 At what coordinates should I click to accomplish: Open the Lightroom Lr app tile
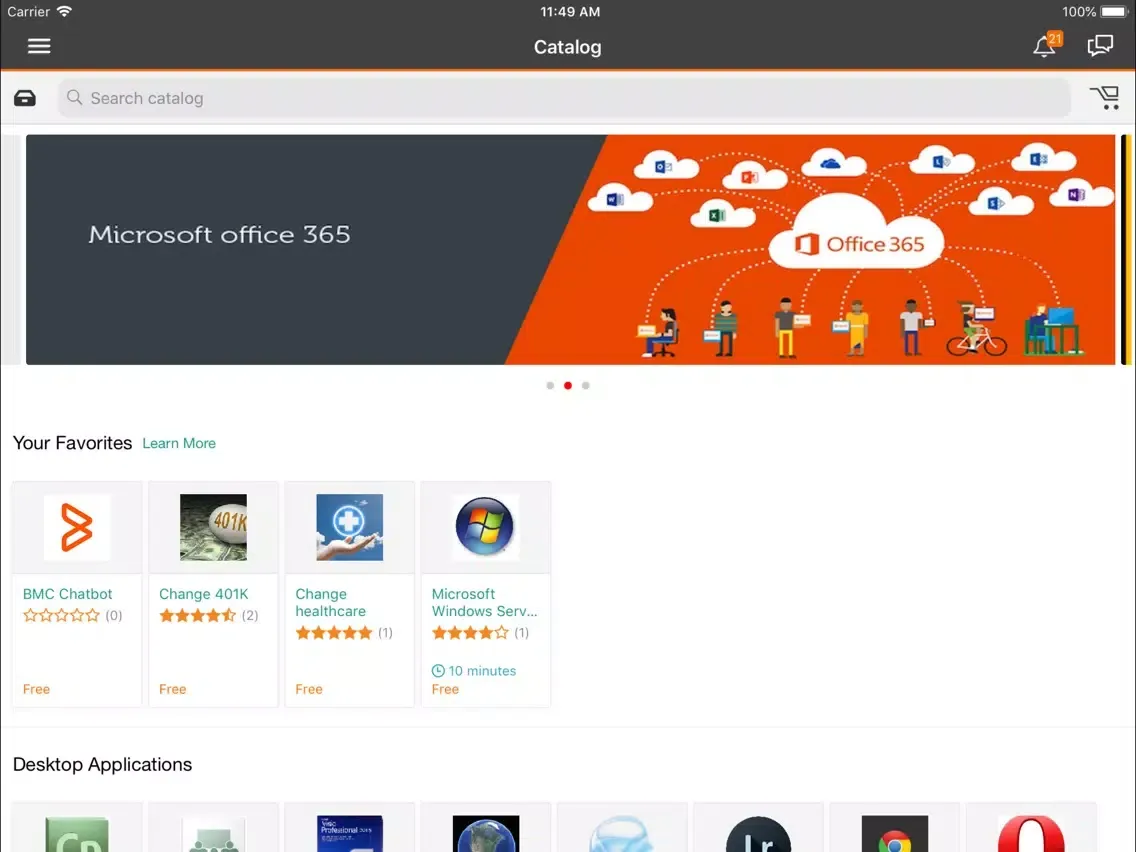coord(758,833)
